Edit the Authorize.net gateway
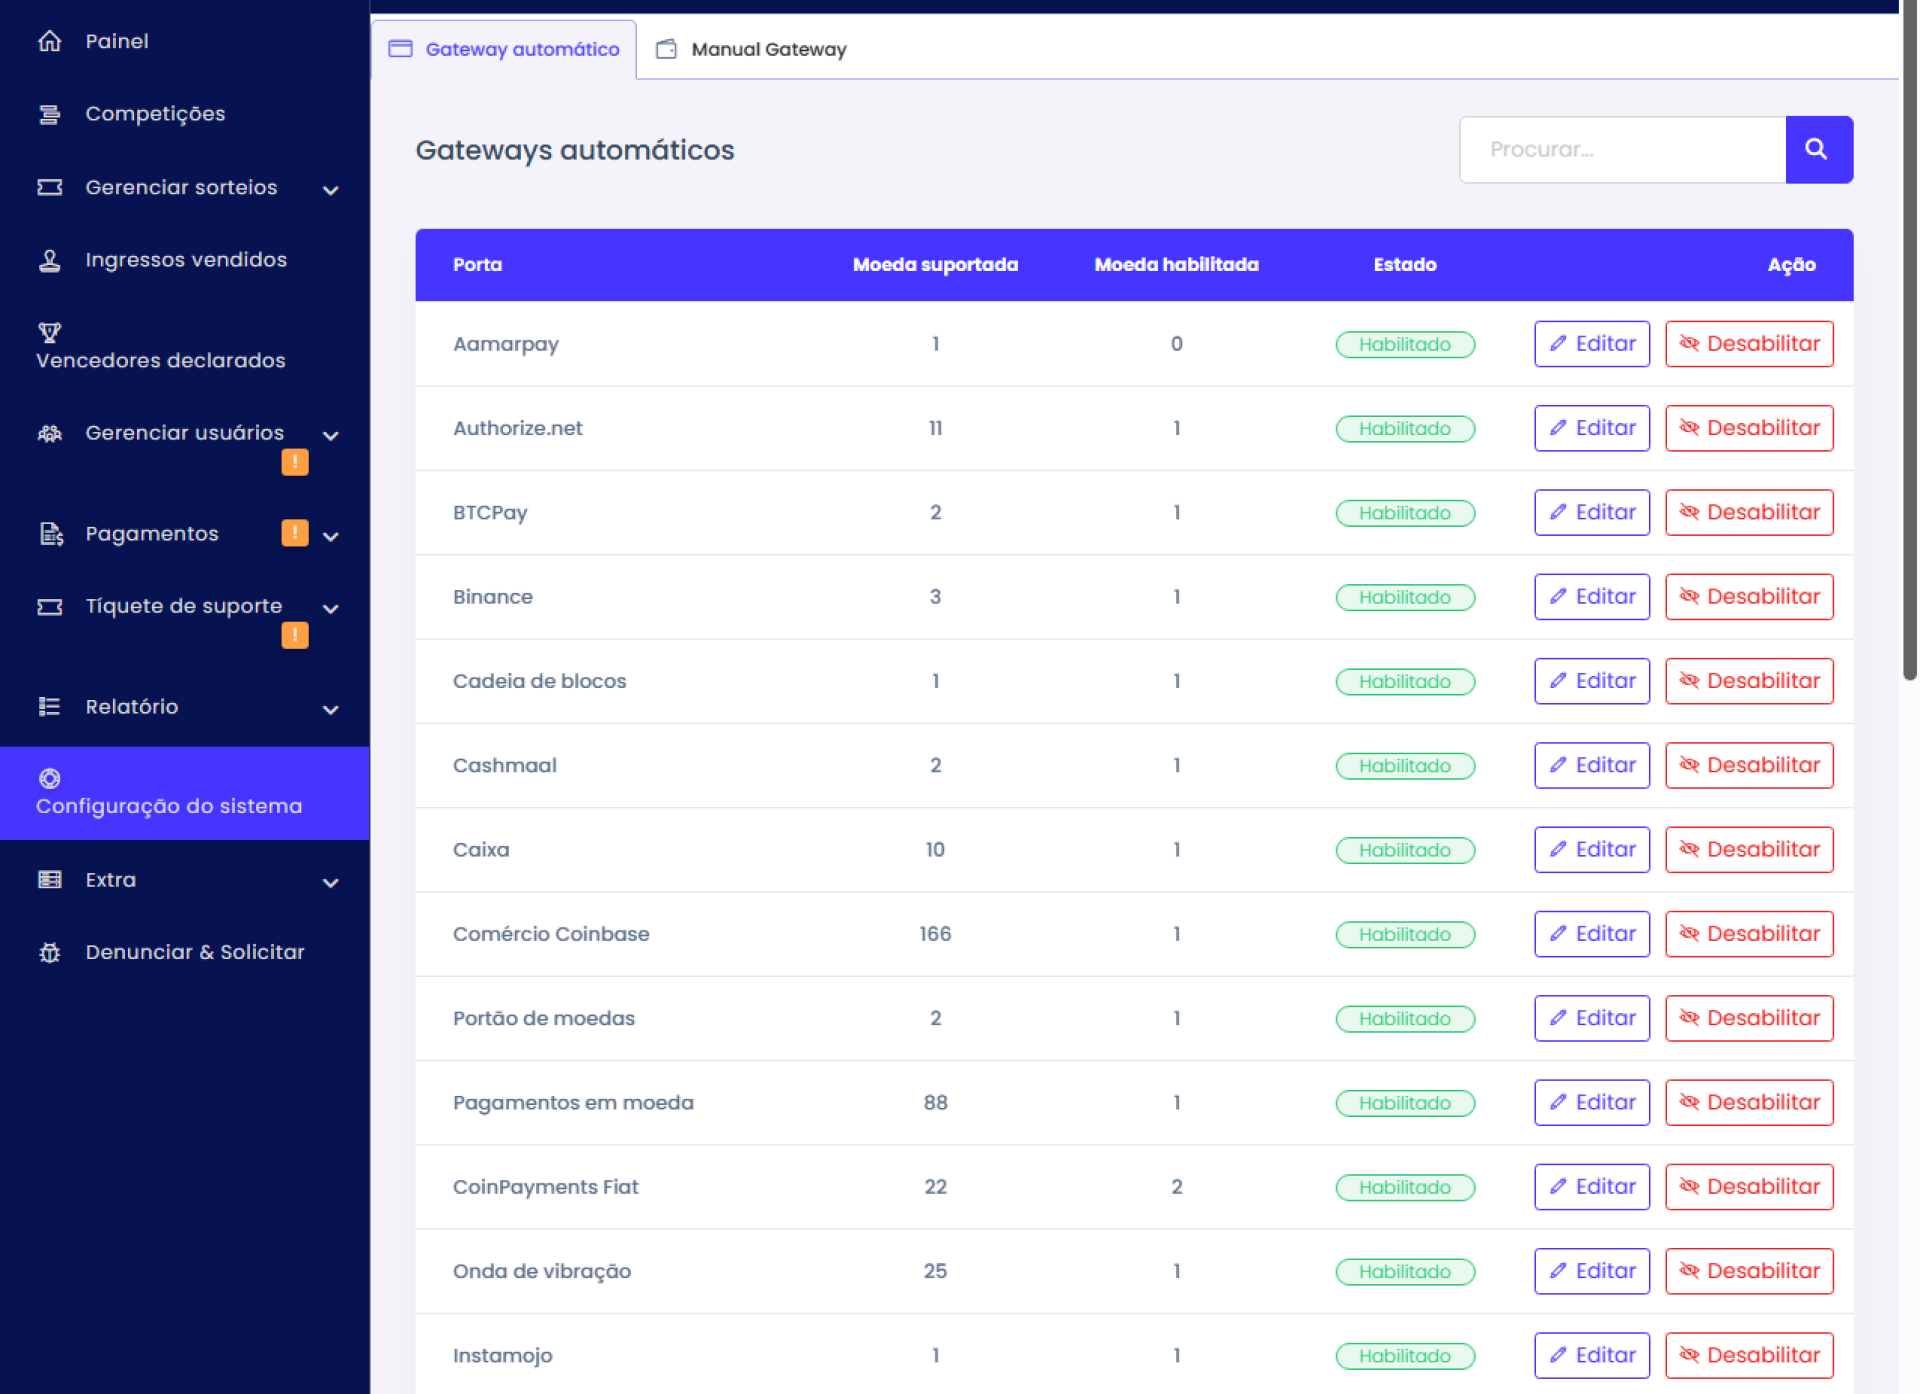 coord(1591,428)
